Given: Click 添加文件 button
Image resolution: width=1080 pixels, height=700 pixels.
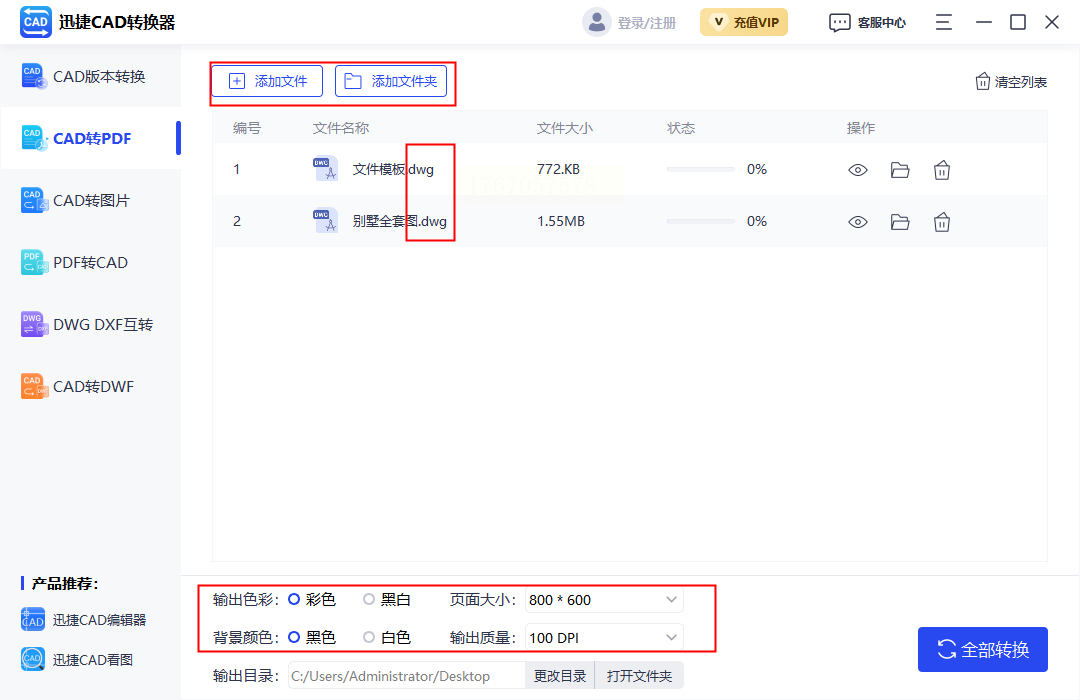Looking at the screenshot, I should click(x=267, y=81).
